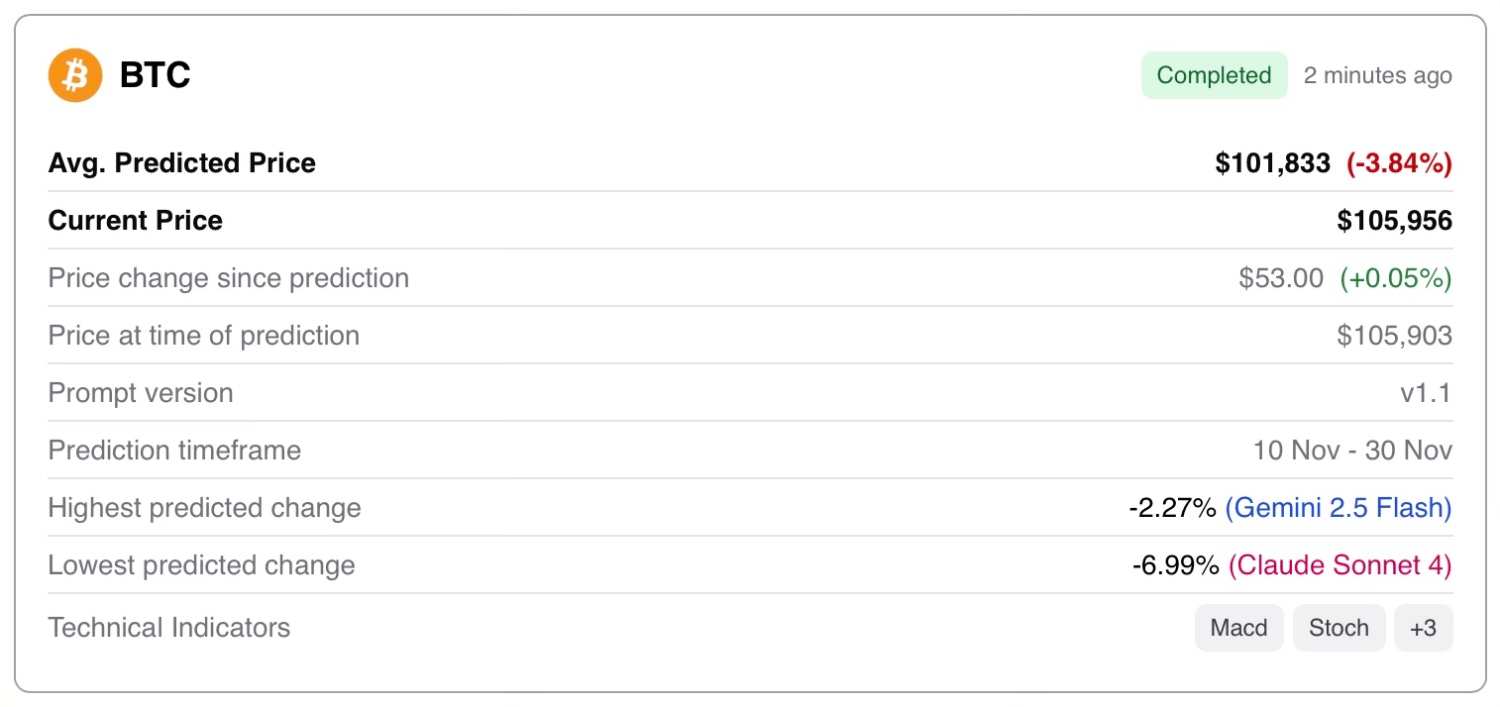The height and width of the screenshot is (707, 1500).
Task: Click the -6.99% lowest predicted change
Action: point(1175,566)
